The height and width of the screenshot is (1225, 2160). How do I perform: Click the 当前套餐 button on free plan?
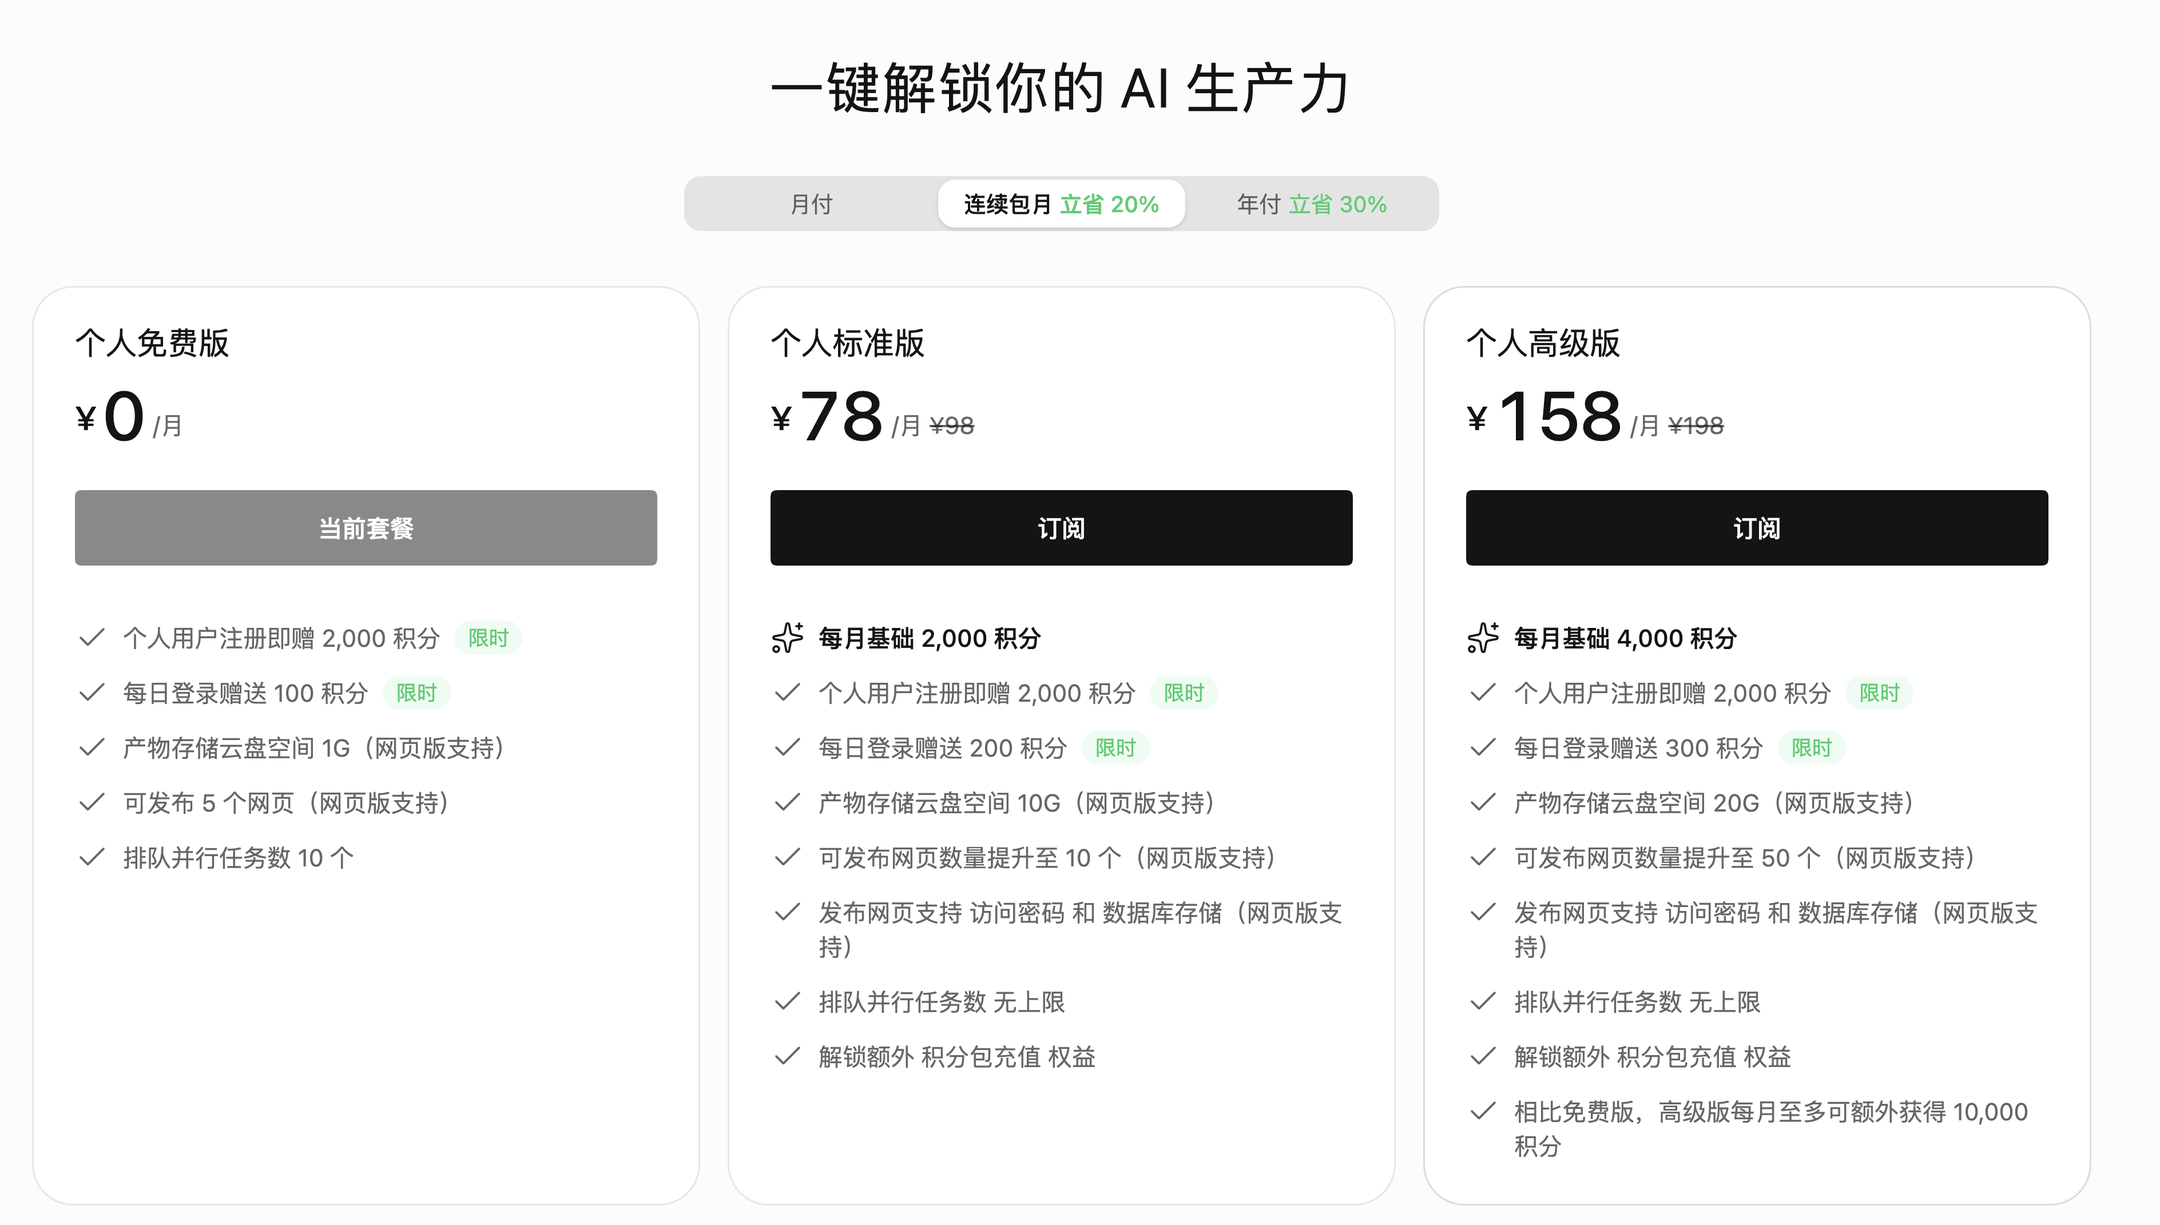click(x=366, y=528)
